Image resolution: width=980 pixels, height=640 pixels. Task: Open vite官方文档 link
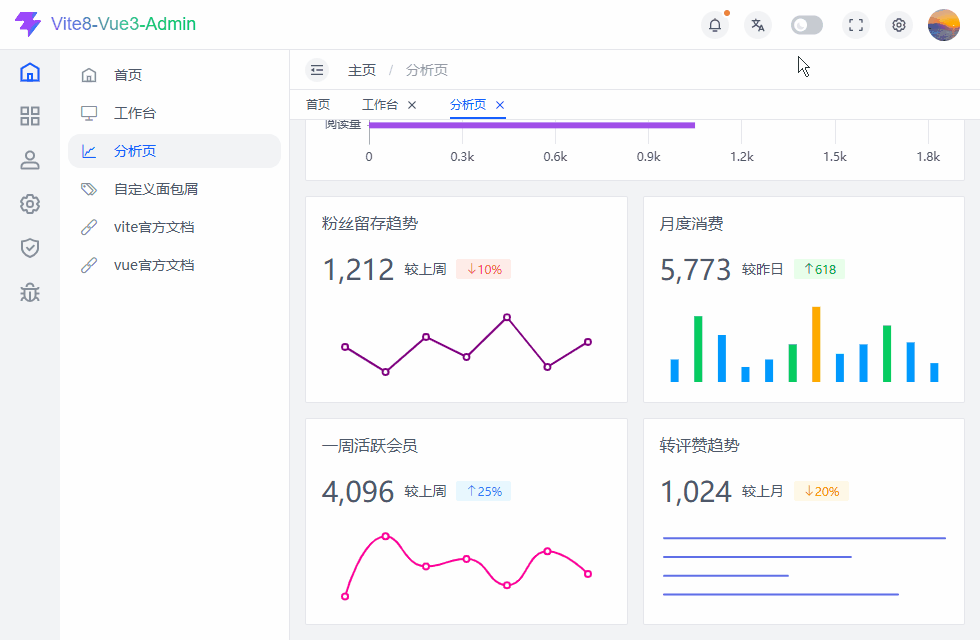(x=174, y=228)
